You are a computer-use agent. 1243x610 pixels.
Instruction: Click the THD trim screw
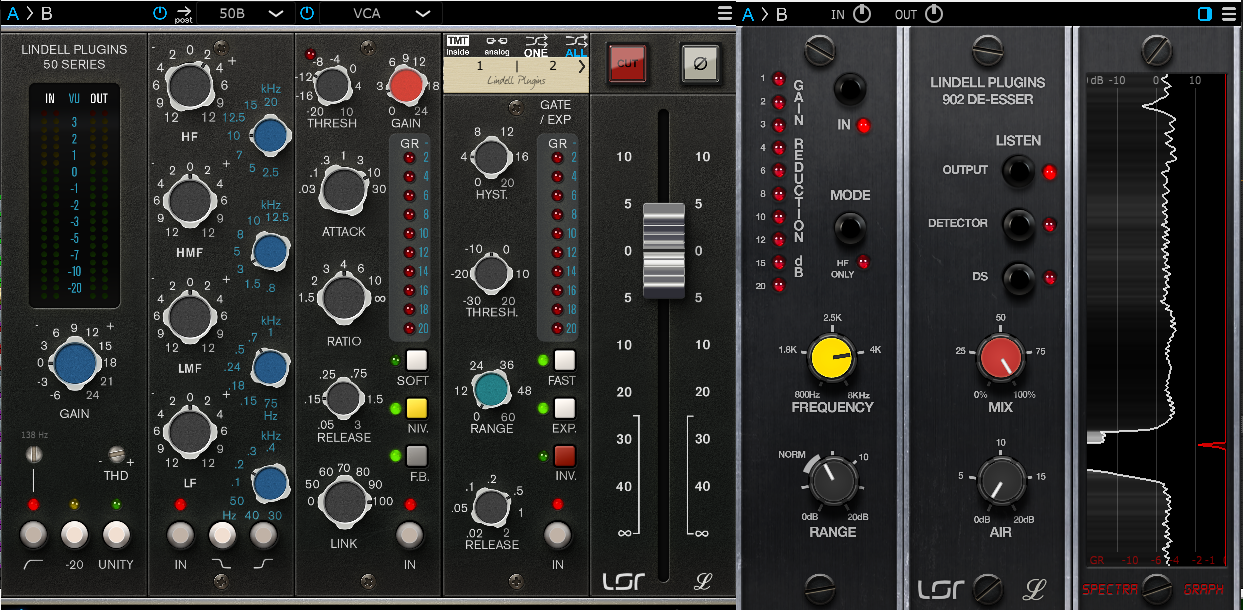(118, 455)
